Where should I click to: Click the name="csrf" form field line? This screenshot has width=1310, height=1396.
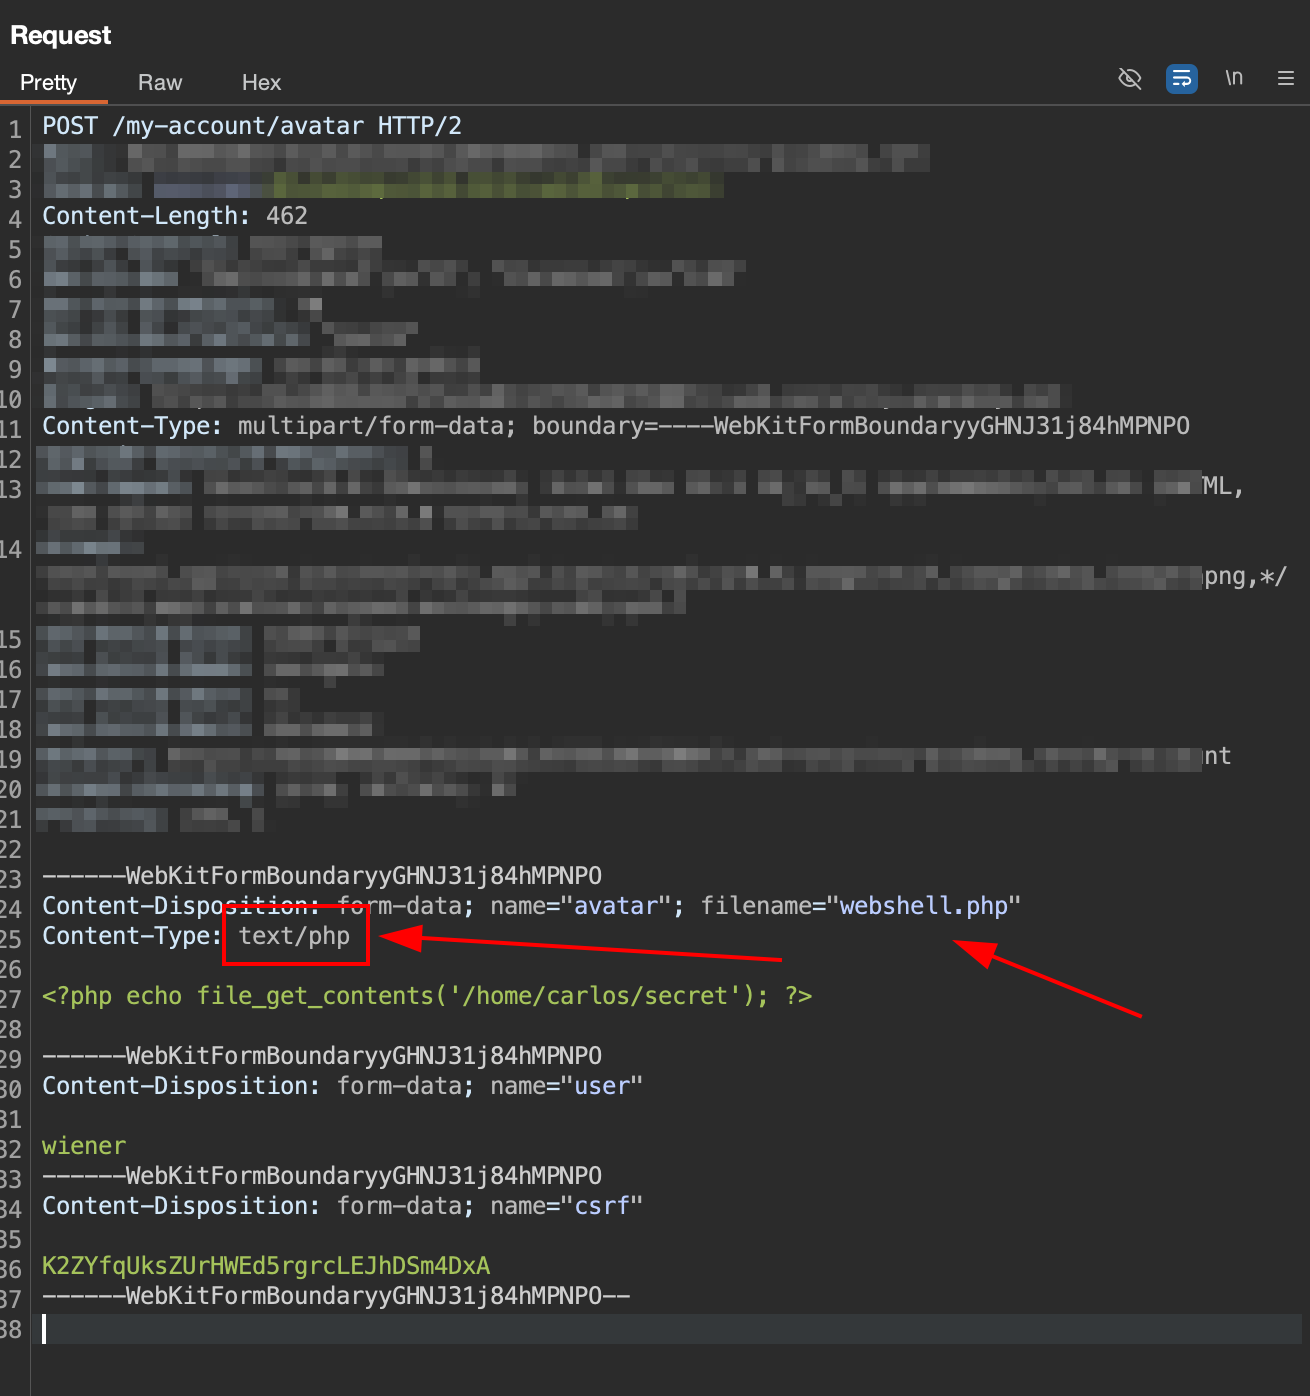342,1206
